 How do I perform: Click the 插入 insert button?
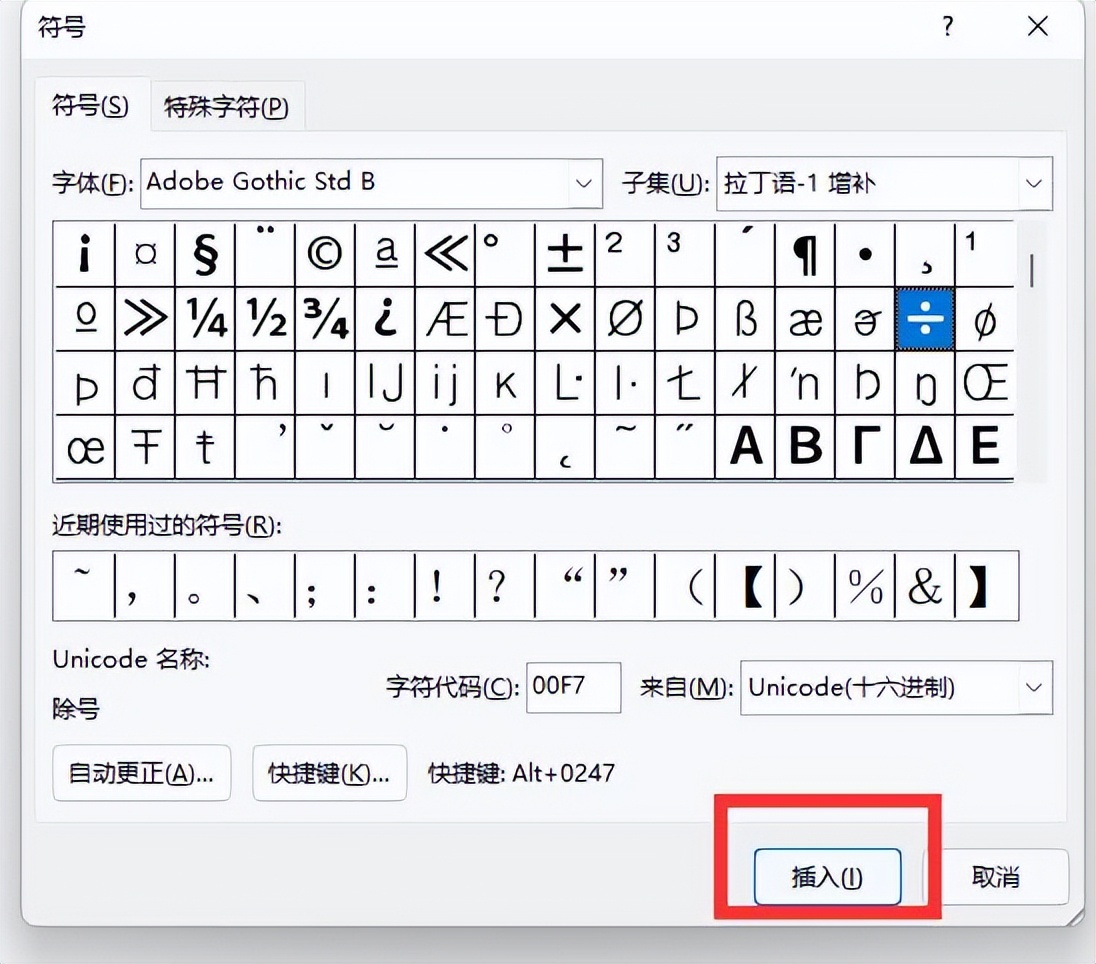click(x=827, y=877)
